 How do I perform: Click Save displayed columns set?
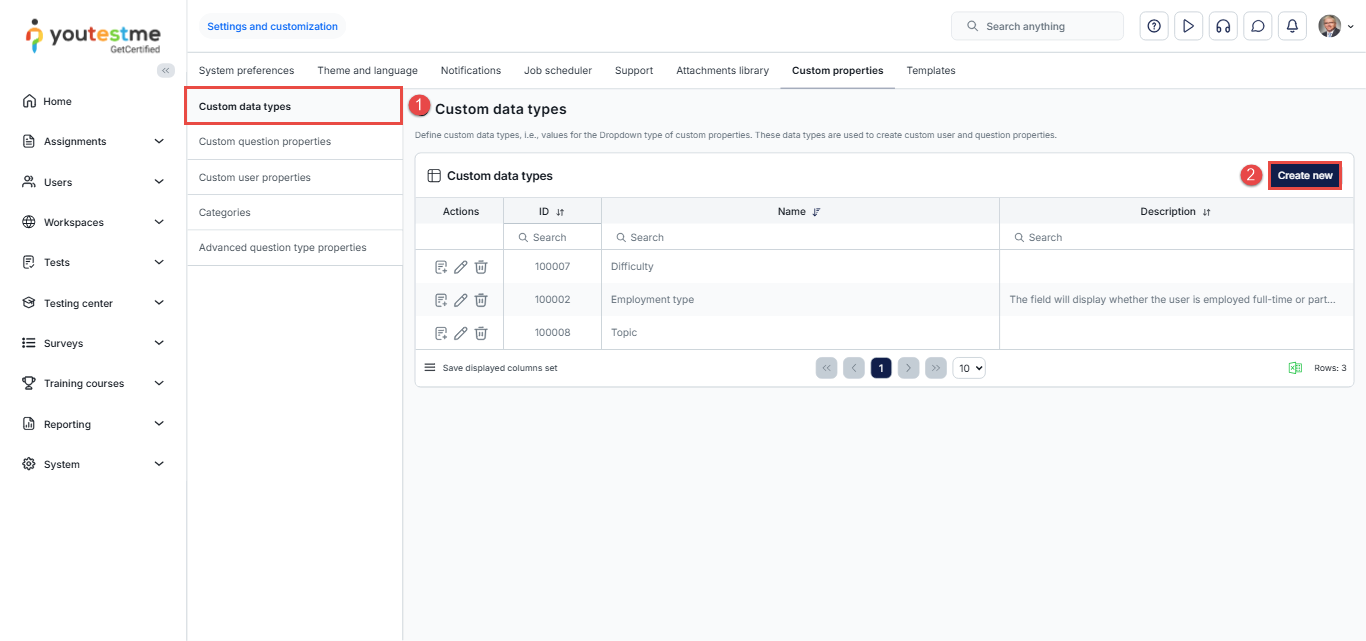pos(499,368)
